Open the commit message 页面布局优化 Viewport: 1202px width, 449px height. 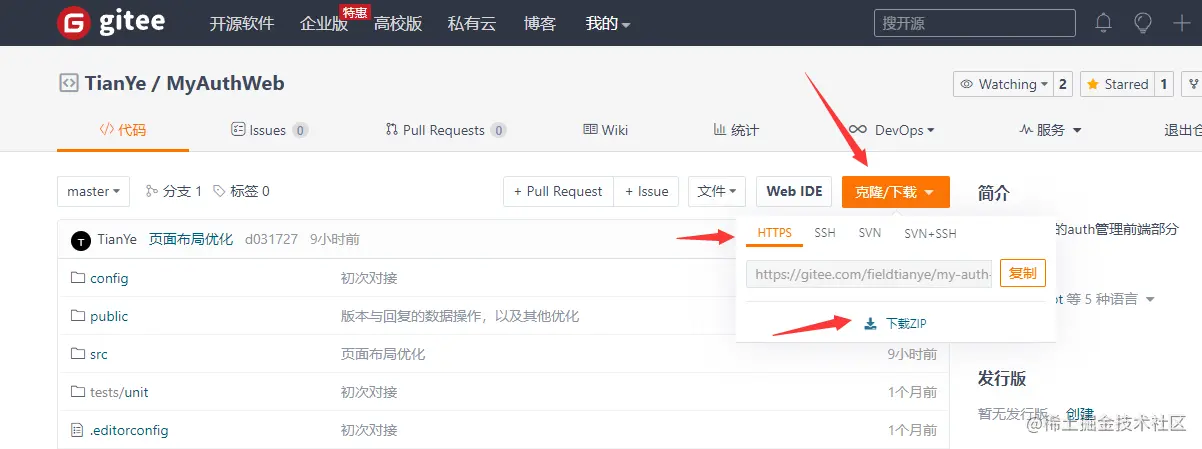191,239
